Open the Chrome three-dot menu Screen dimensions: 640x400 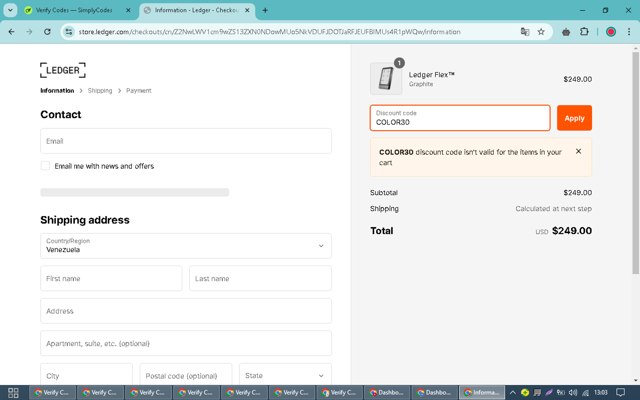629,32
